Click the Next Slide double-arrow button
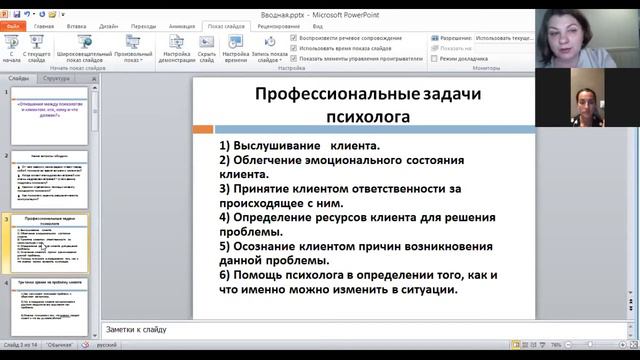Screen dimensions: 640x360 [x=631, y=308]
